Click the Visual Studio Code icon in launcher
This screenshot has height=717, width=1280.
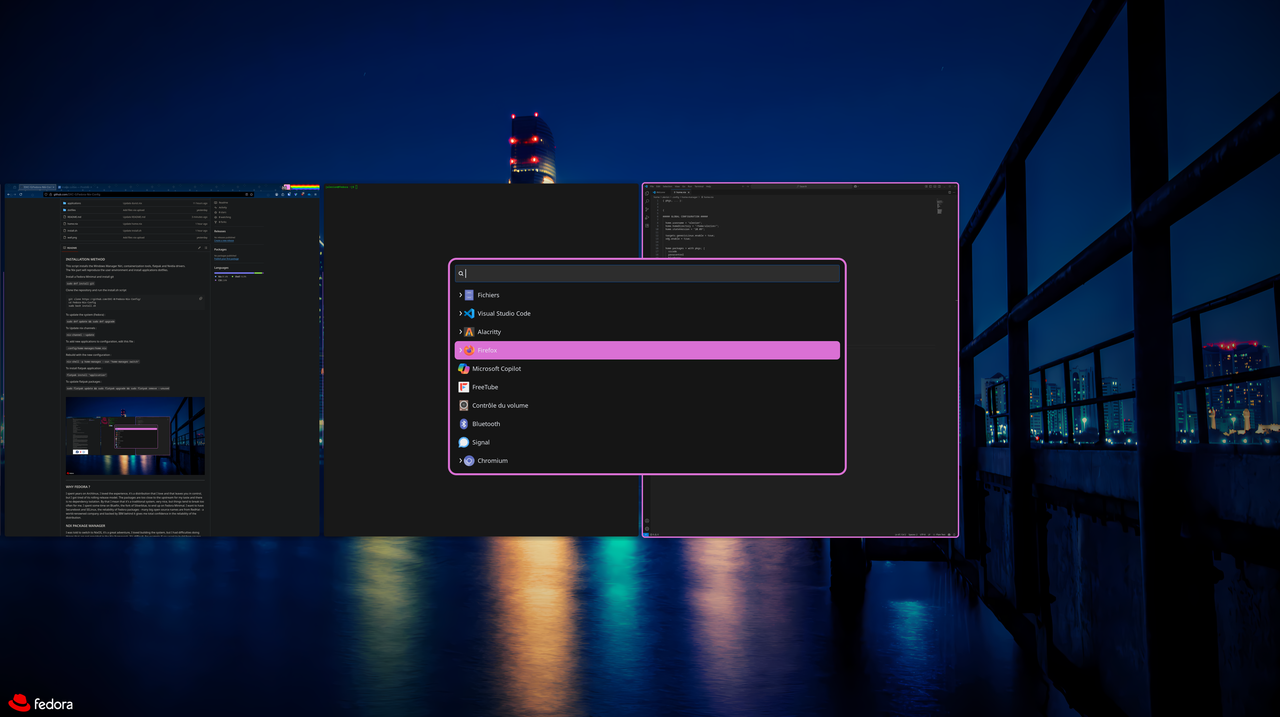coord(469,313)
